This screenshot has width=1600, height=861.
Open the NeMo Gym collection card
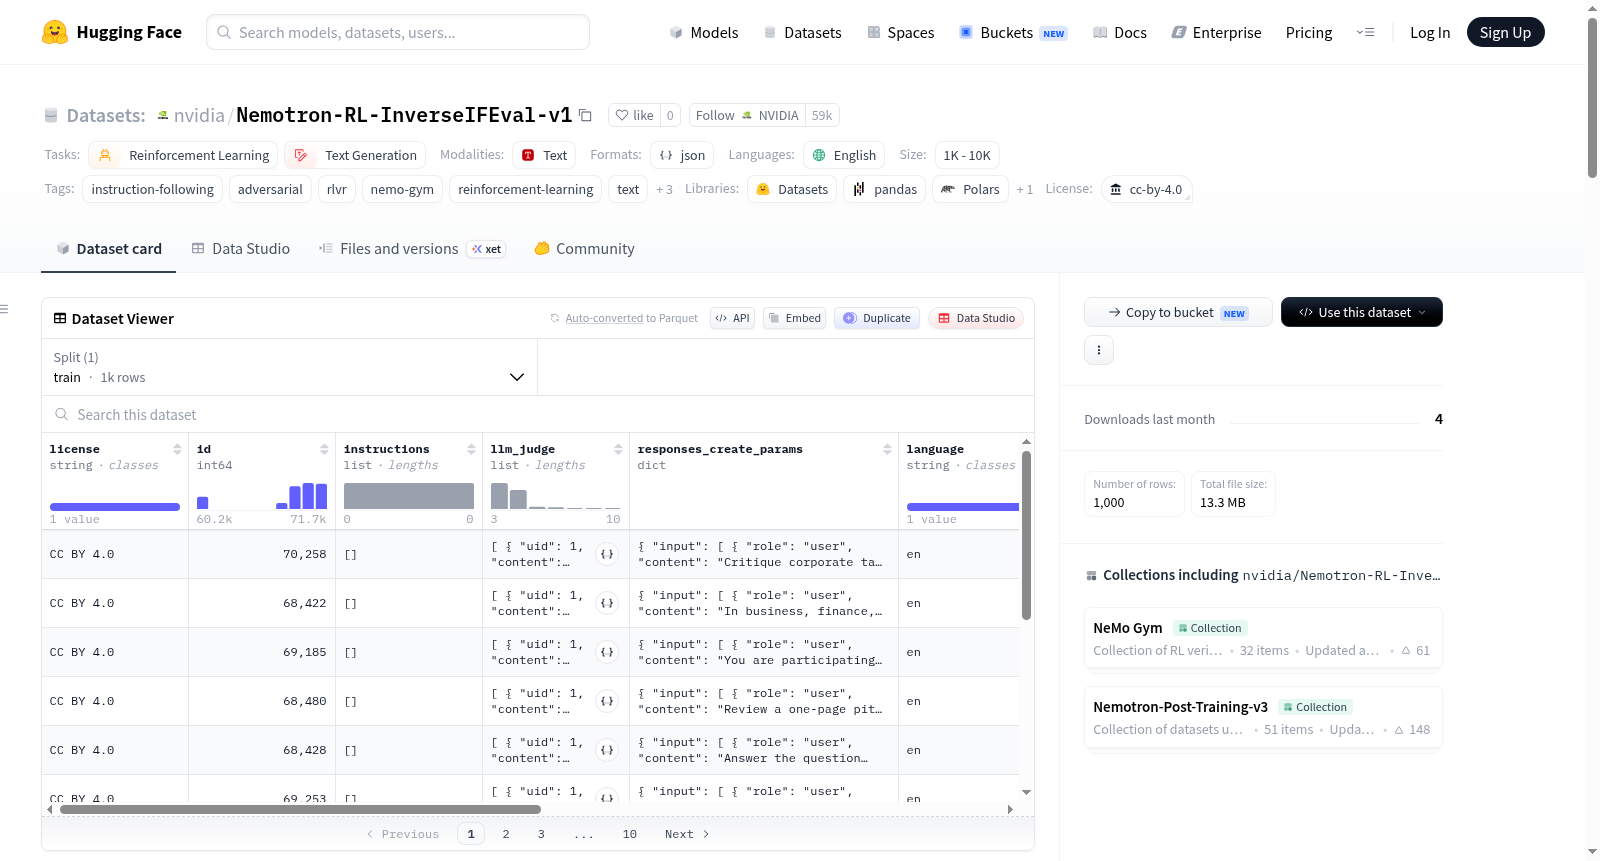click(x=1263, y=639)
